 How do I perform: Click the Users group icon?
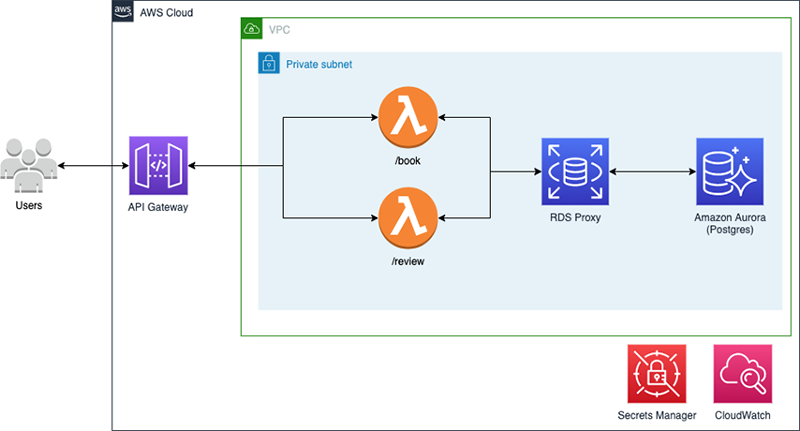(x=29, y=165)
